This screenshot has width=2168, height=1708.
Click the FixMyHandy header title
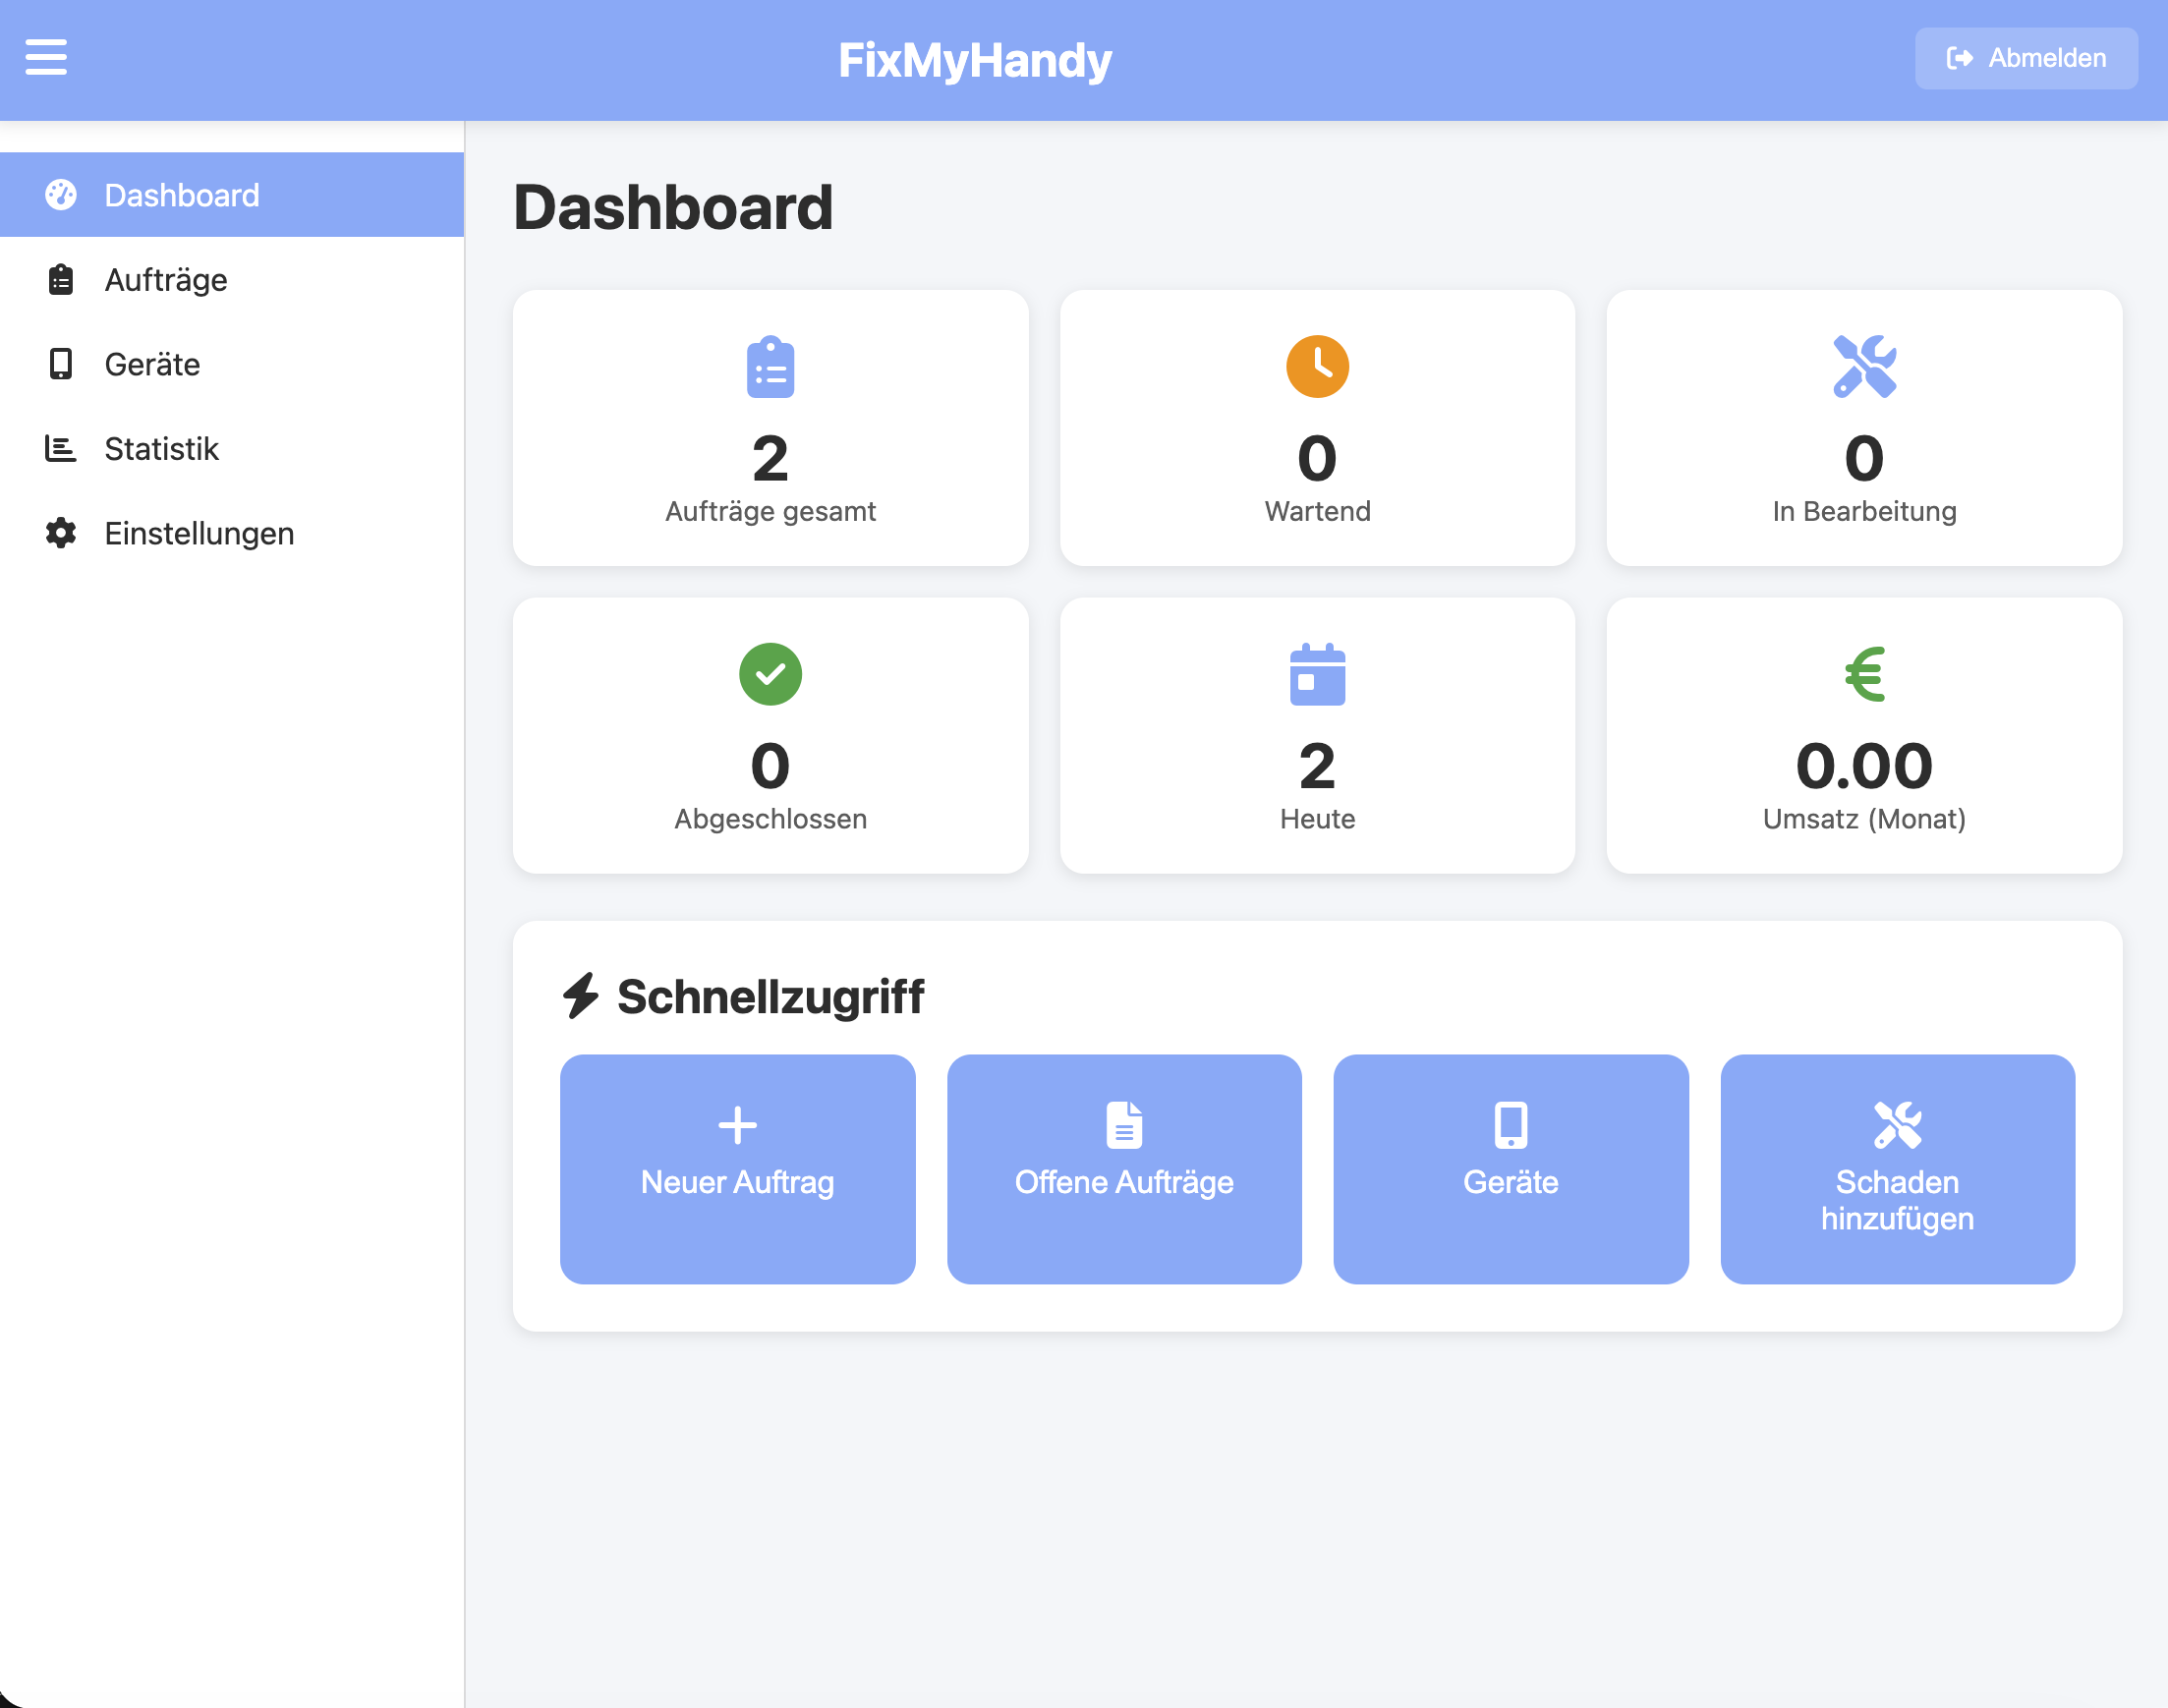(x=975, y=58)
